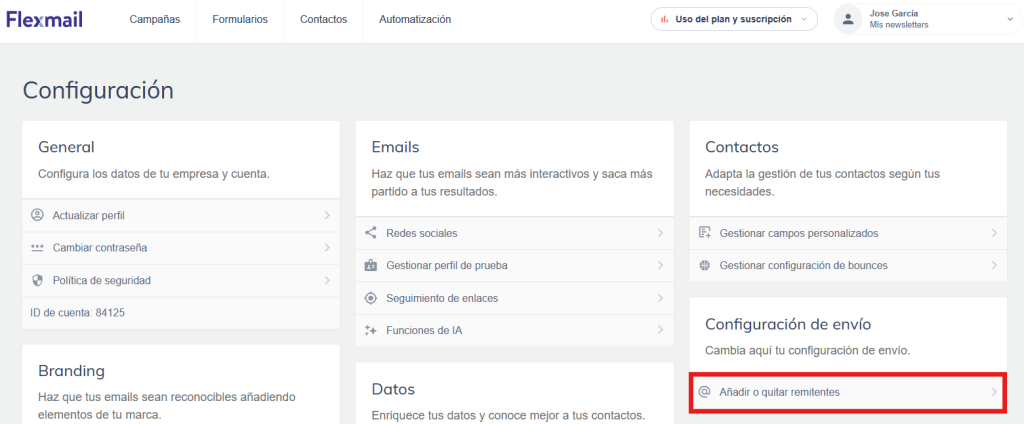Click the shield icon for Política de seguridad
This screenshot has width=1024, height=424.
click(x=37, y=280)
